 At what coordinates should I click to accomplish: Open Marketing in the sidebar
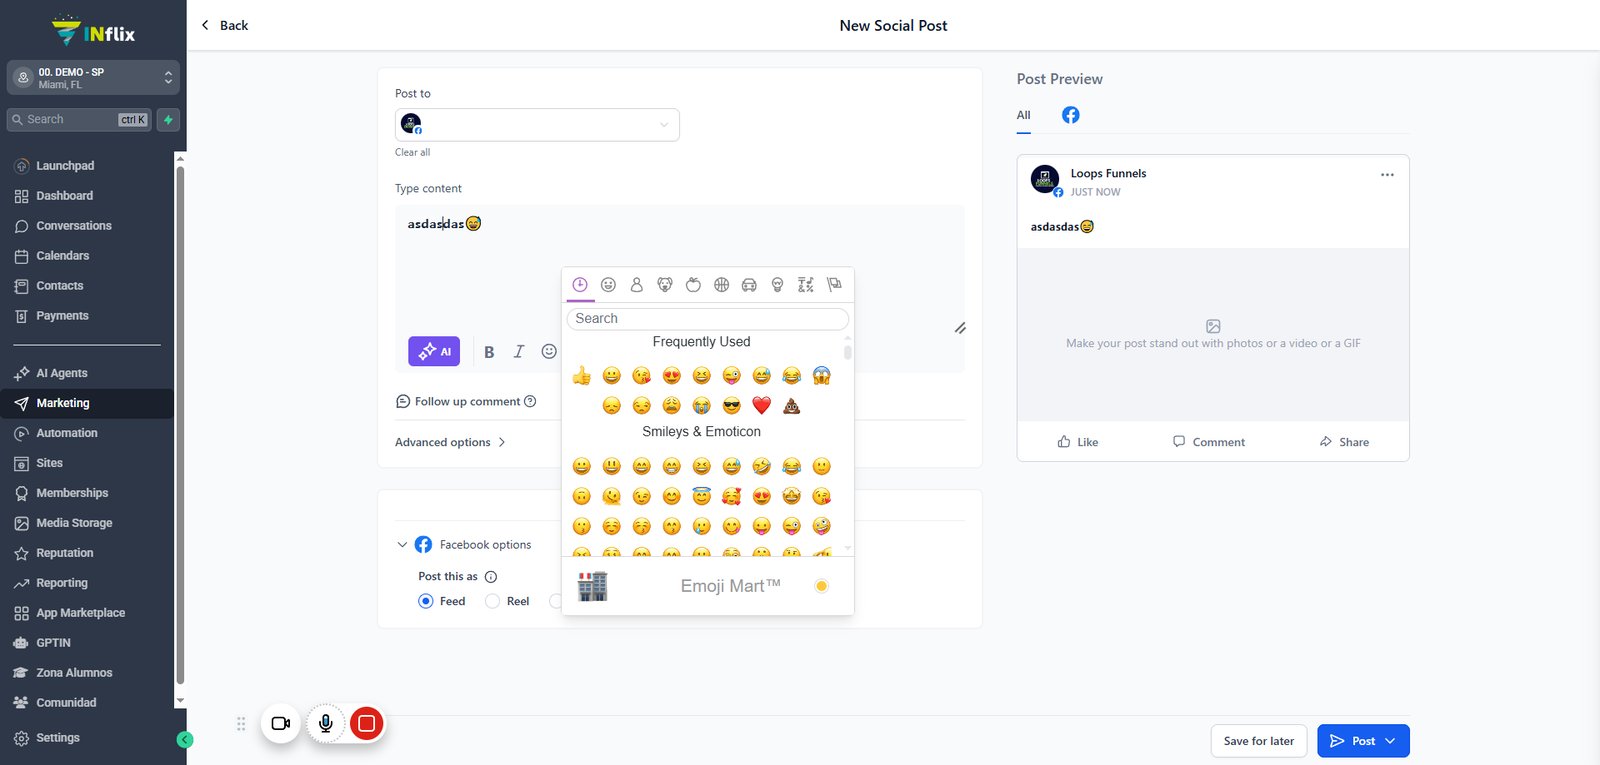pos(87,403)
